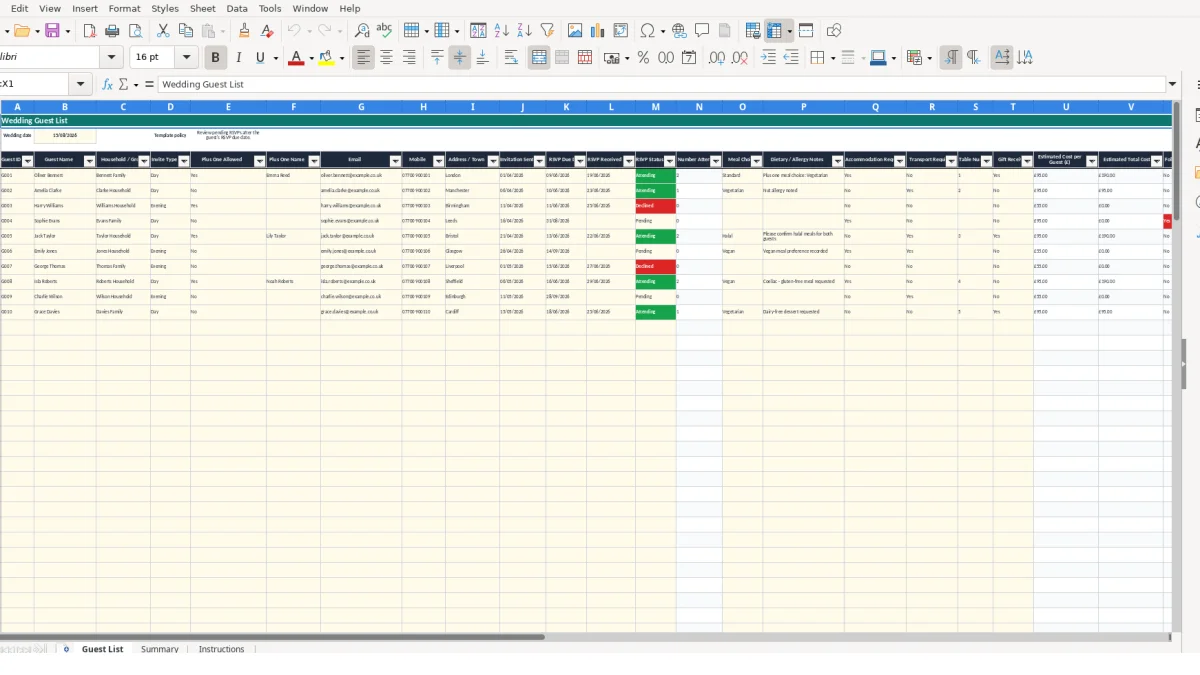1200x675 pixels.
Task: Open the Borders style dropdown arrow
Action: tap(832, 58)
